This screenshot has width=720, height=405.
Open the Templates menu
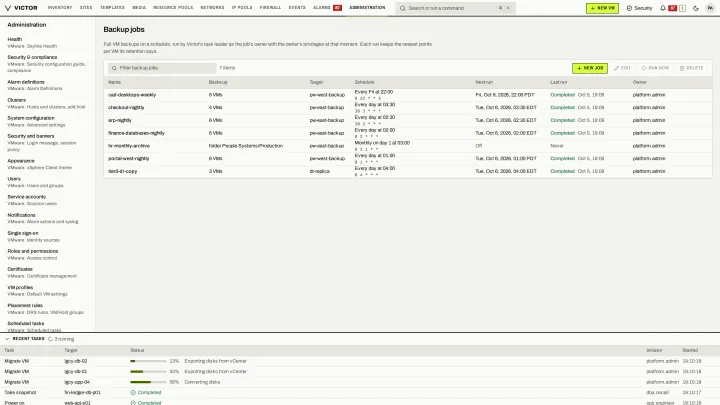point(112,8)
